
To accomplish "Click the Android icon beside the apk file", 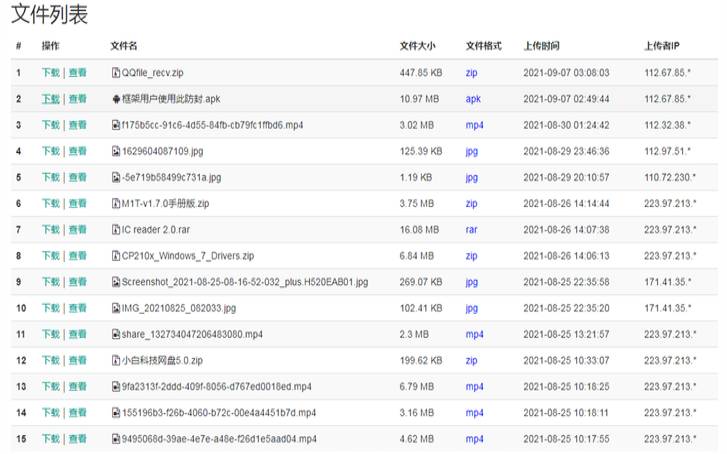I will (116, 99).
